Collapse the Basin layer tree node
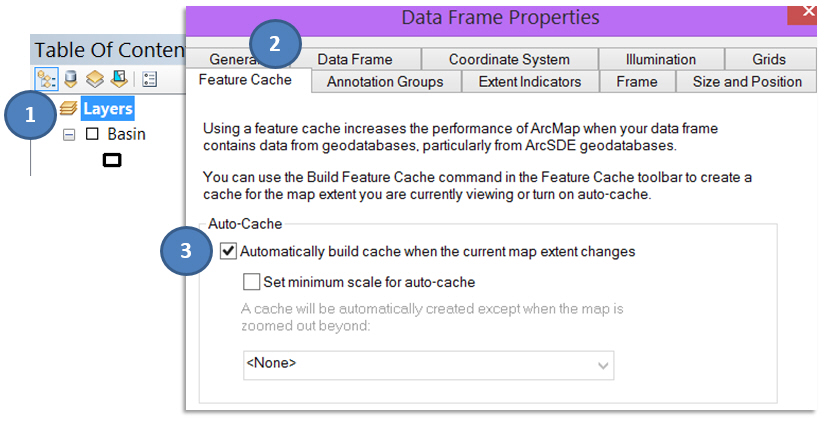The width and height of the screenshot is (838, 421). coord(69,134)
